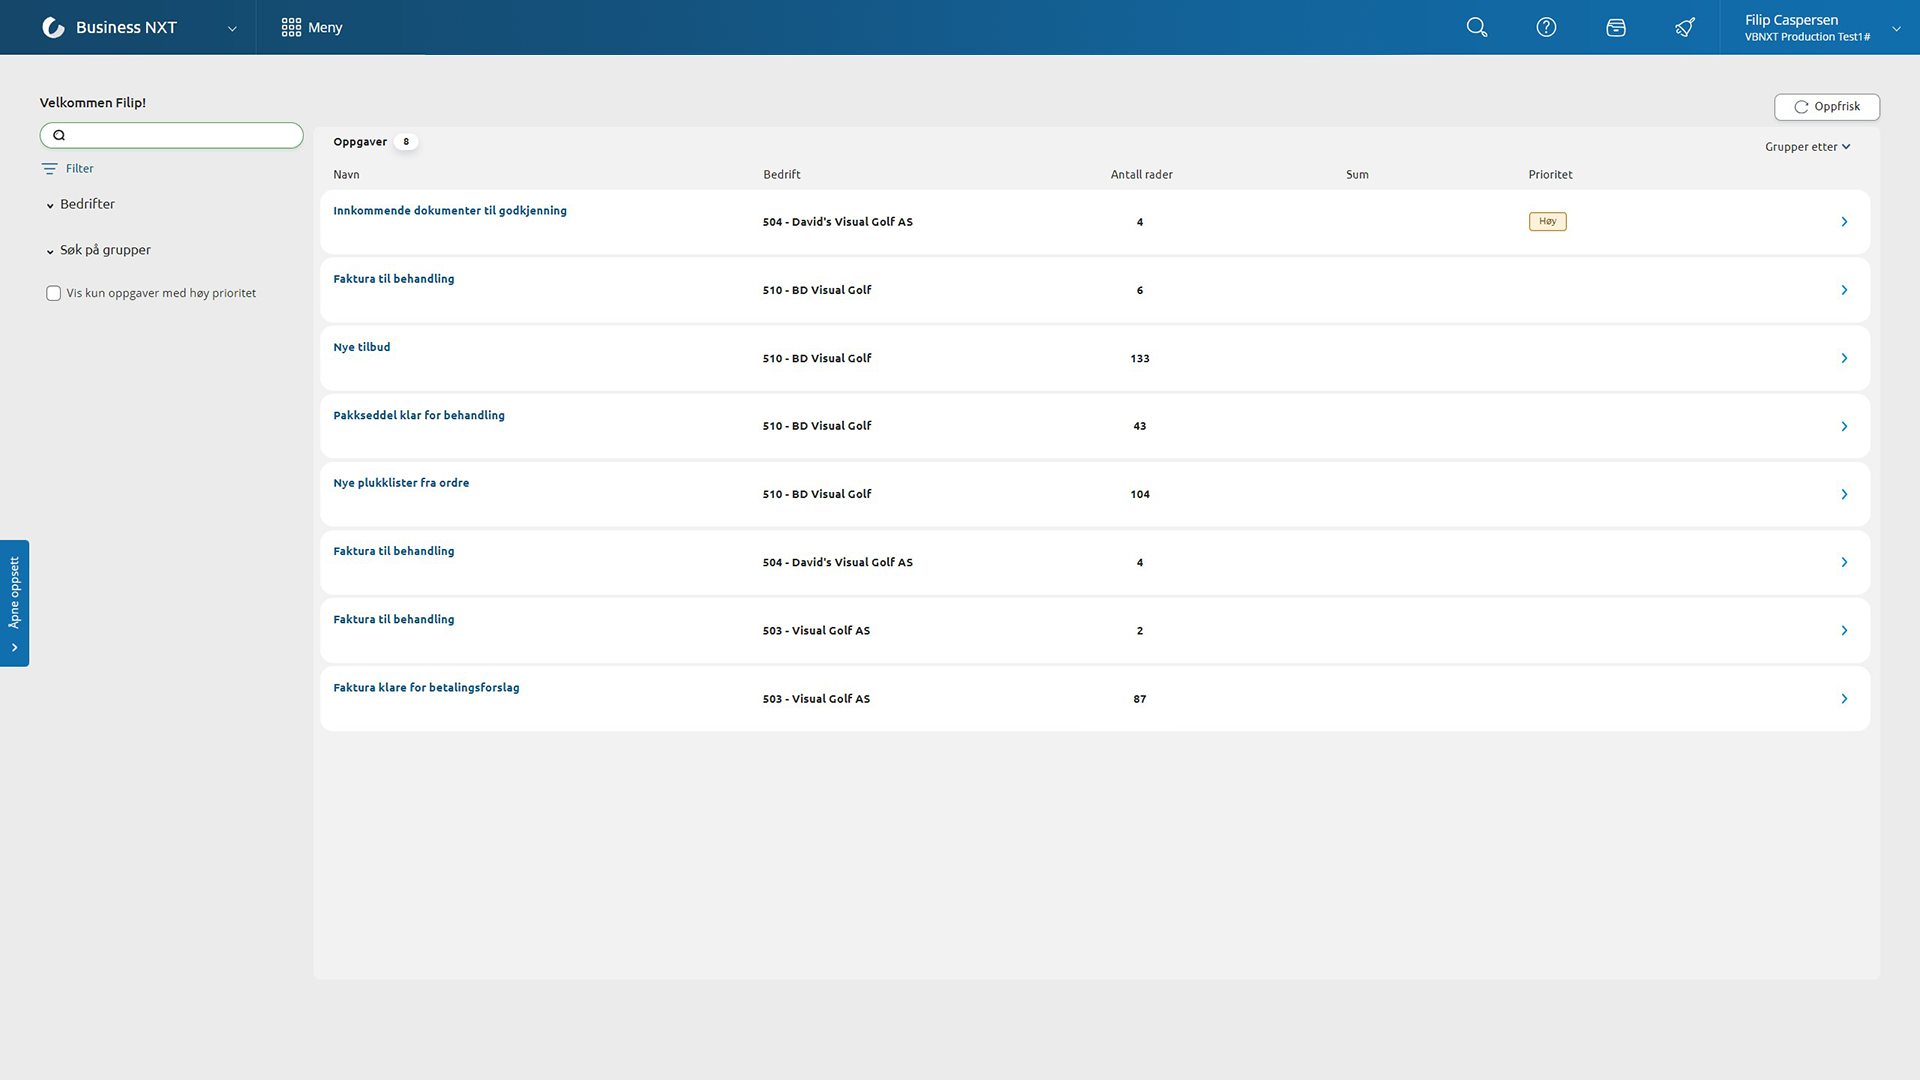Open the Åpne oppsett side tab

point(14,602)
